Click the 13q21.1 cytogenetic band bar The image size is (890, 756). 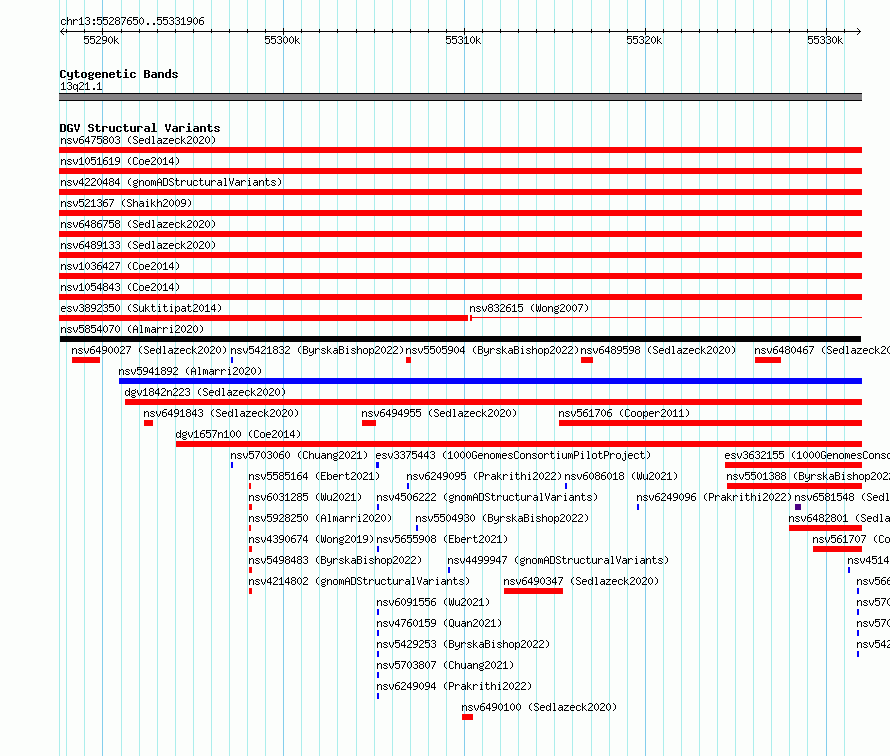460,97
